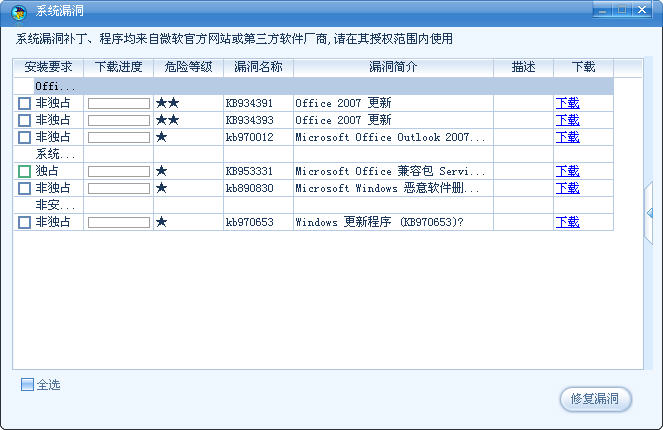Click 'Microsoft Office 兼容包 Servi...' description
This screenshot has height=430, width=663.
[390, 171]
